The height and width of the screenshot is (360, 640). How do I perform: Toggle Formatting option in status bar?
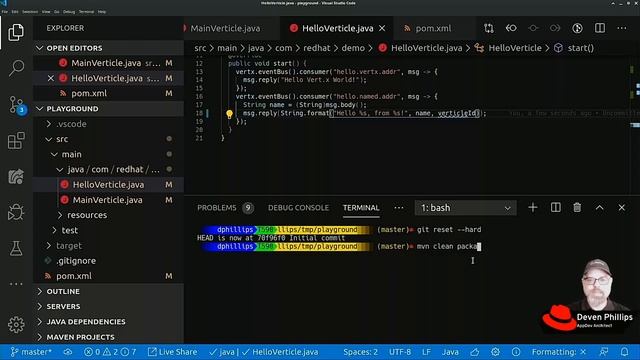tap(559, 352)
